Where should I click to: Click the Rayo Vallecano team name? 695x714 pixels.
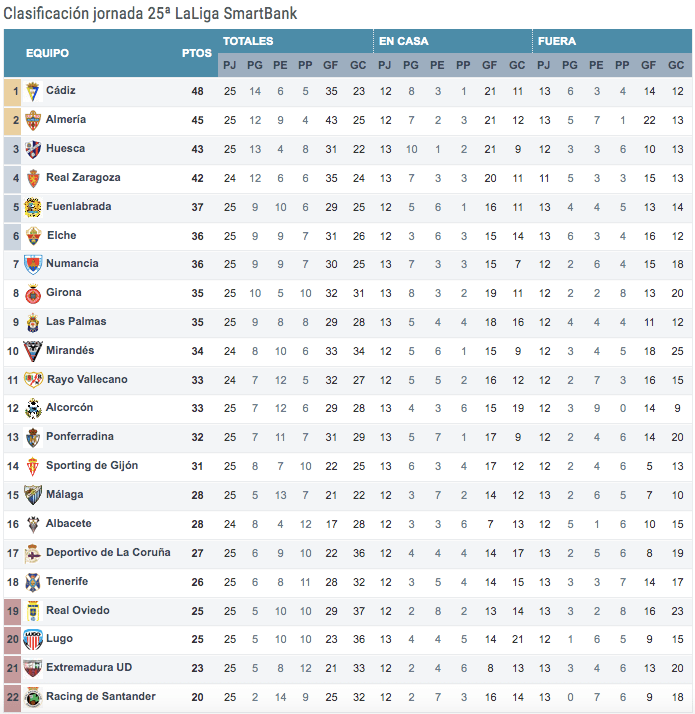[87, 380]
